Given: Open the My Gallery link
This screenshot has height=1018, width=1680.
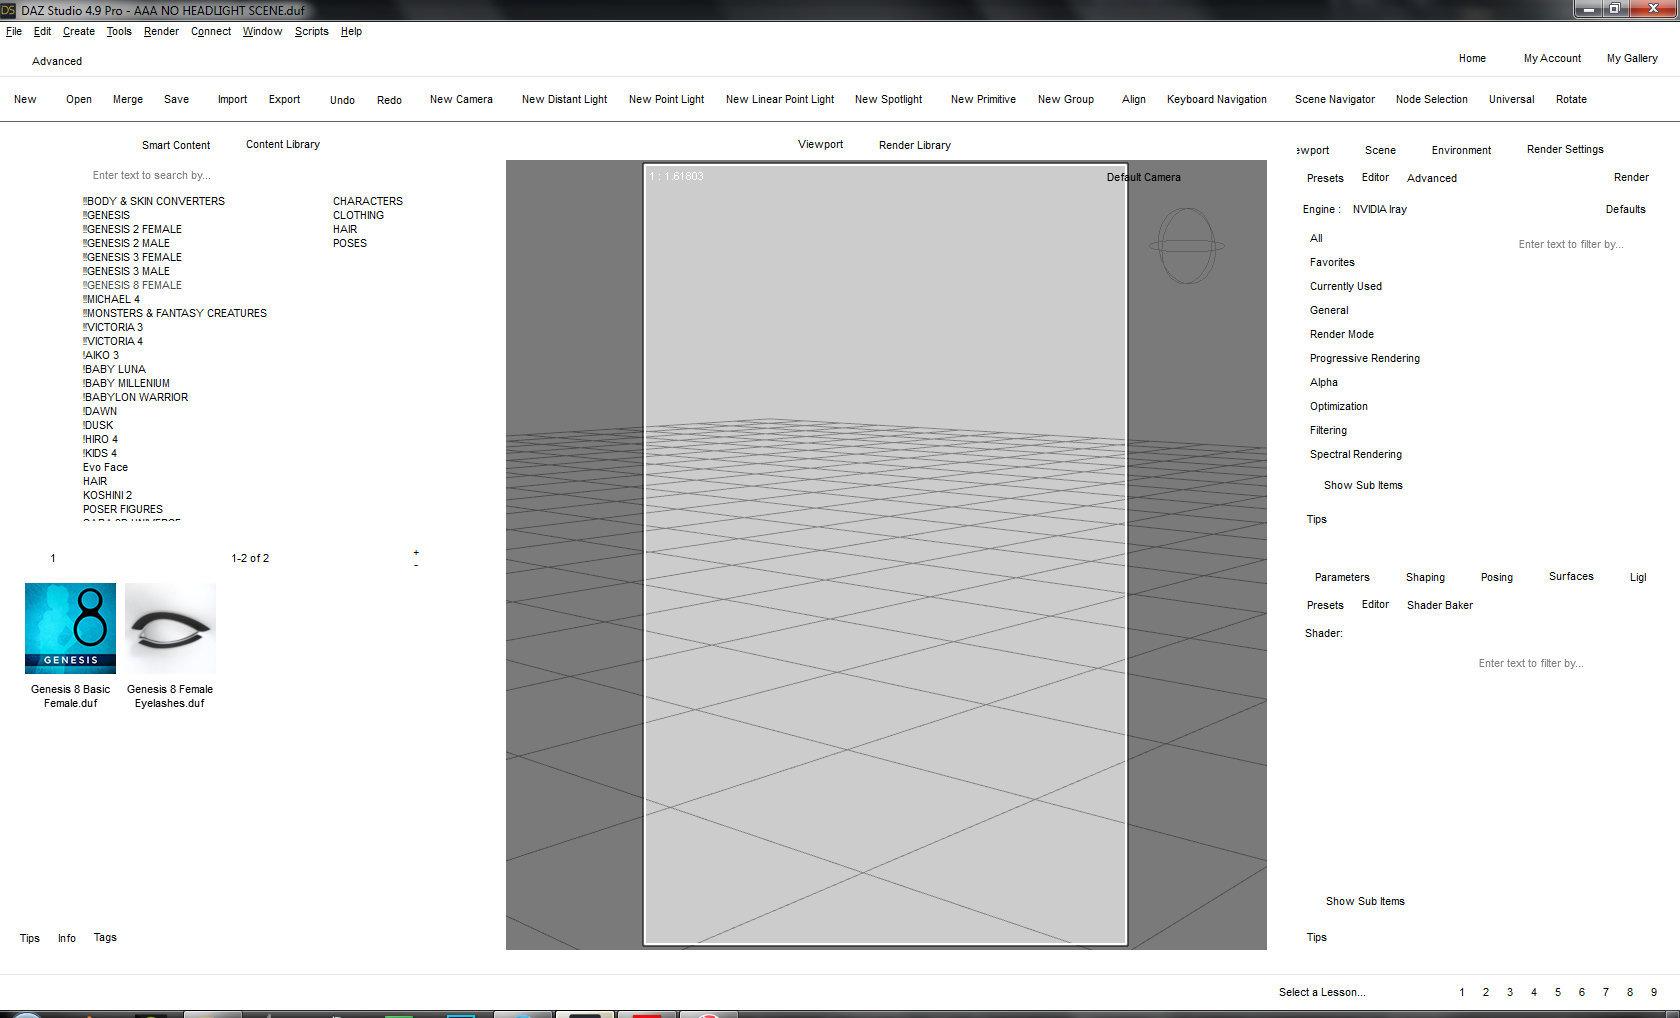Looking at the screenshot, I should (1632, 58).
